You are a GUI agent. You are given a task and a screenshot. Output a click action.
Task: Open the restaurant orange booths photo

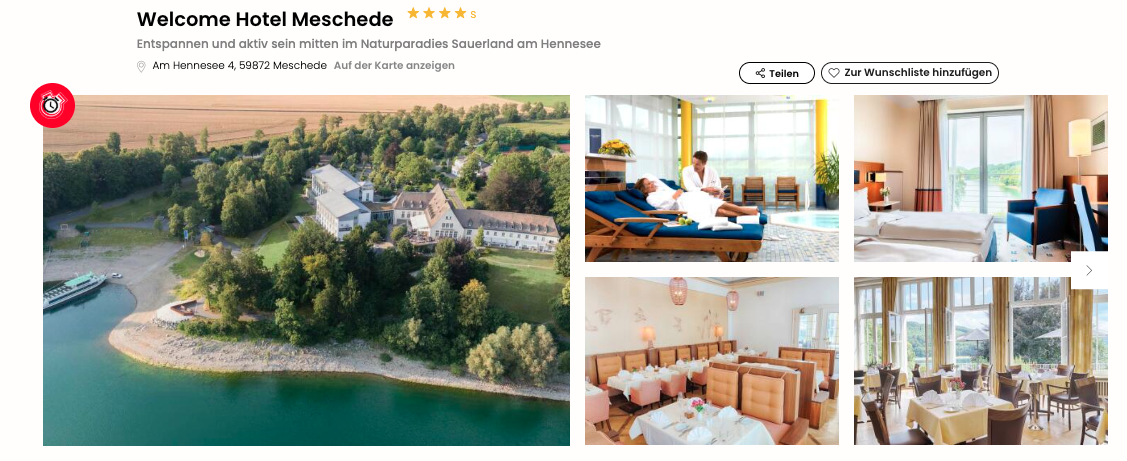(712, 361)
